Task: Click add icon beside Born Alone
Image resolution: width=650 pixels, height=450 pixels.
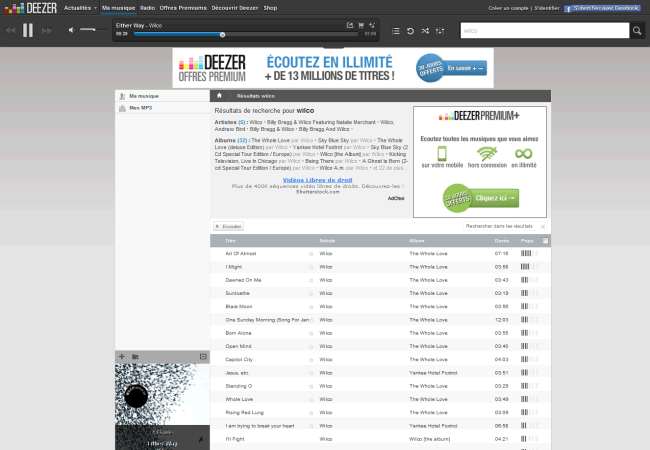Action: coord(311,333)
